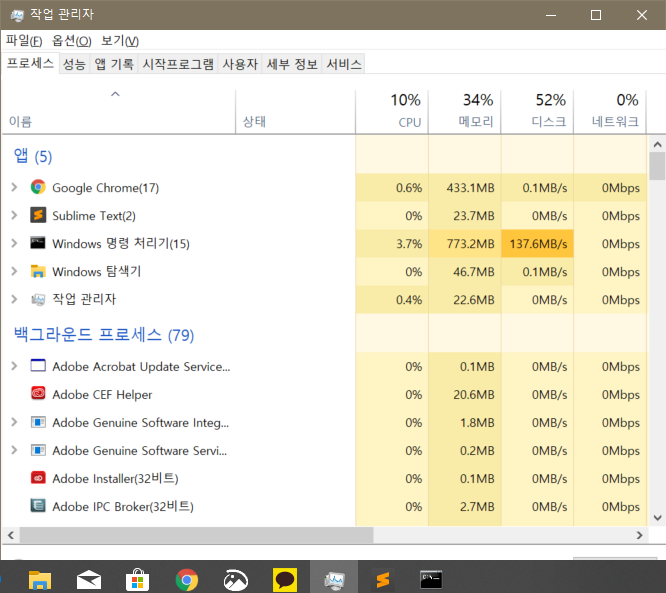Screen dimensions: 666x593
Task: Switch to the 서비스 tab
Action: 344,64
